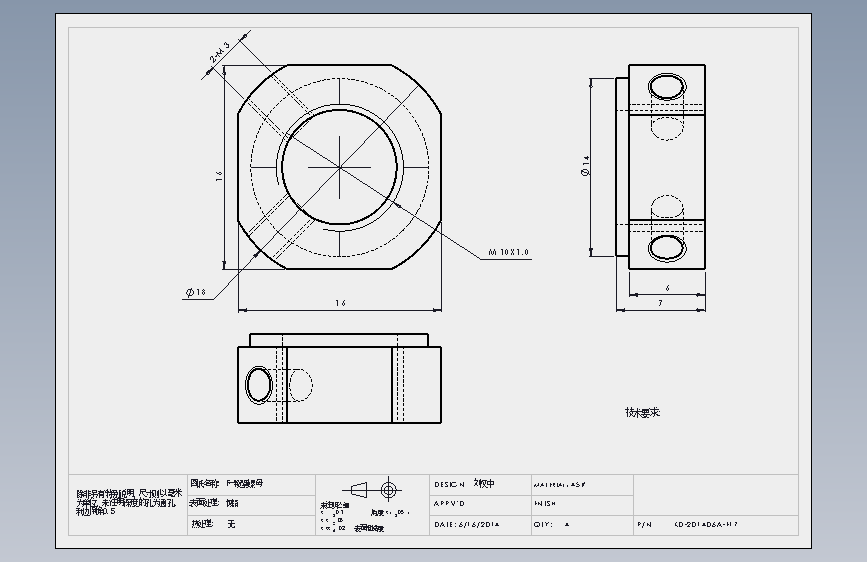Click the first-angle projection symbol
Viewport: 867px width, 562px height.
372,490
